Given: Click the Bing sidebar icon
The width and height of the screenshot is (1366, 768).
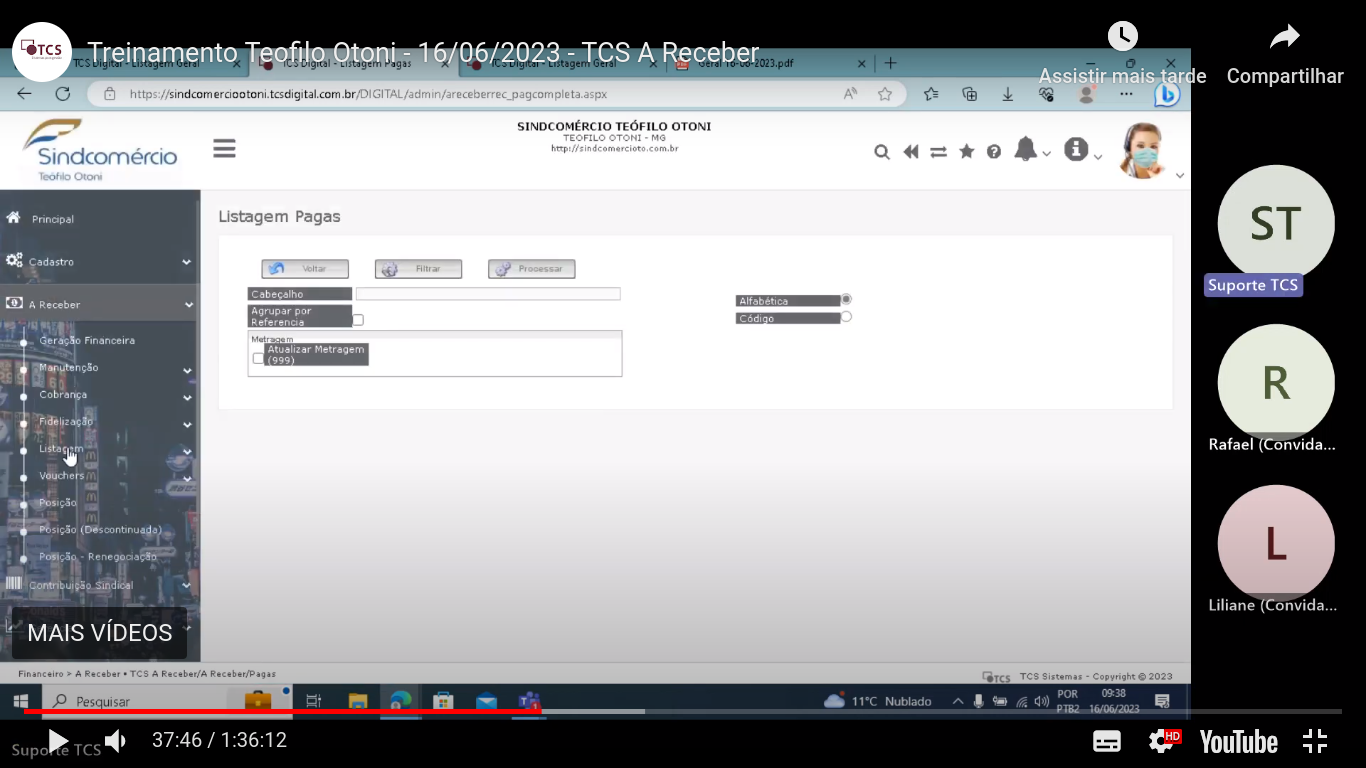Looking at the screenshot, I should coord(1166,94).
